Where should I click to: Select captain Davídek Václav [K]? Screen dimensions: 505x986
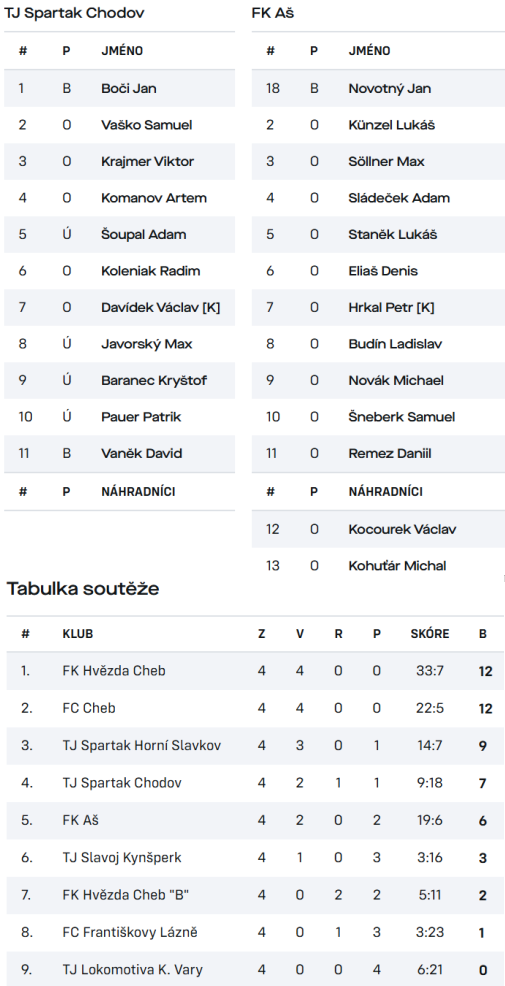point(160,307)
